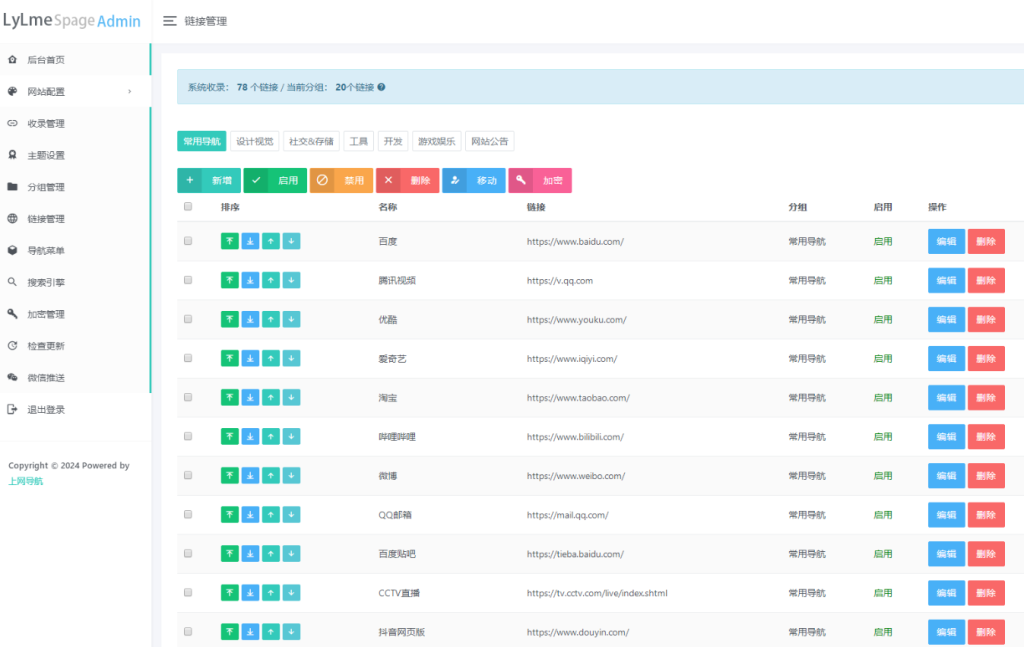Toggle the sidebar with the hamburger icon
The image size is (1024, 647).
tap(170, 21)
